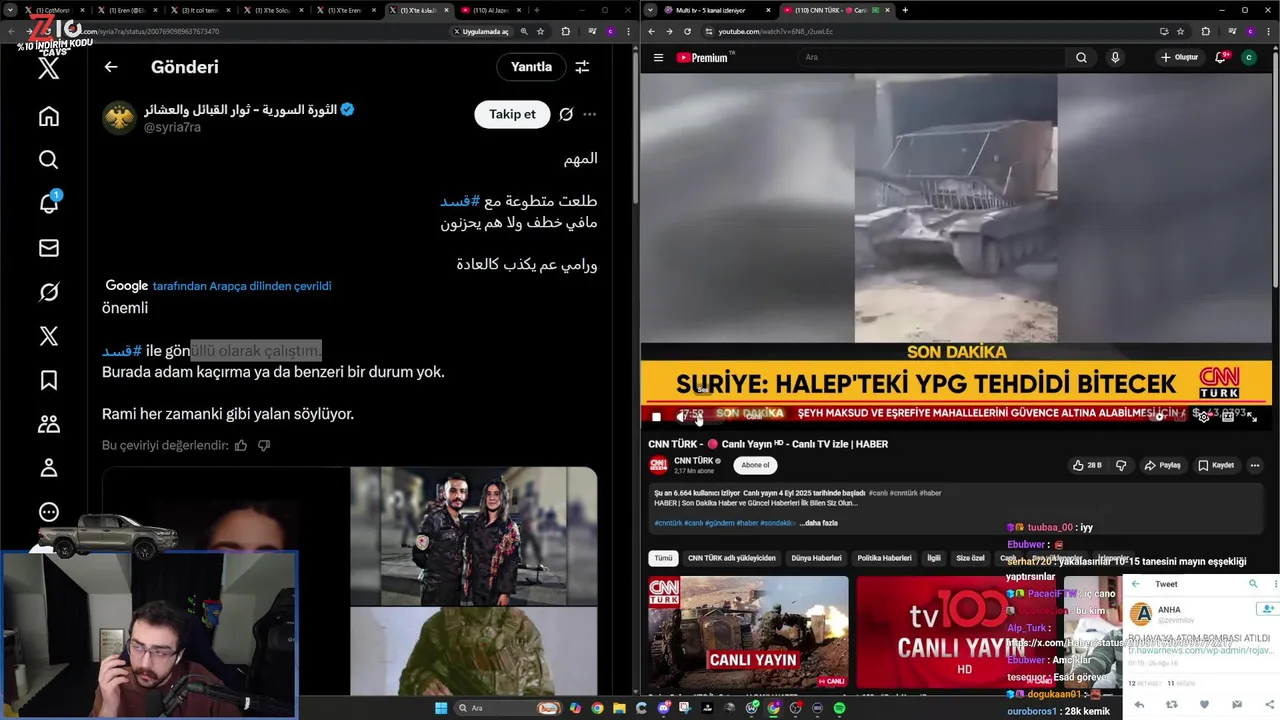Select the 'Politika Haberleri' chip

[884, 558]
